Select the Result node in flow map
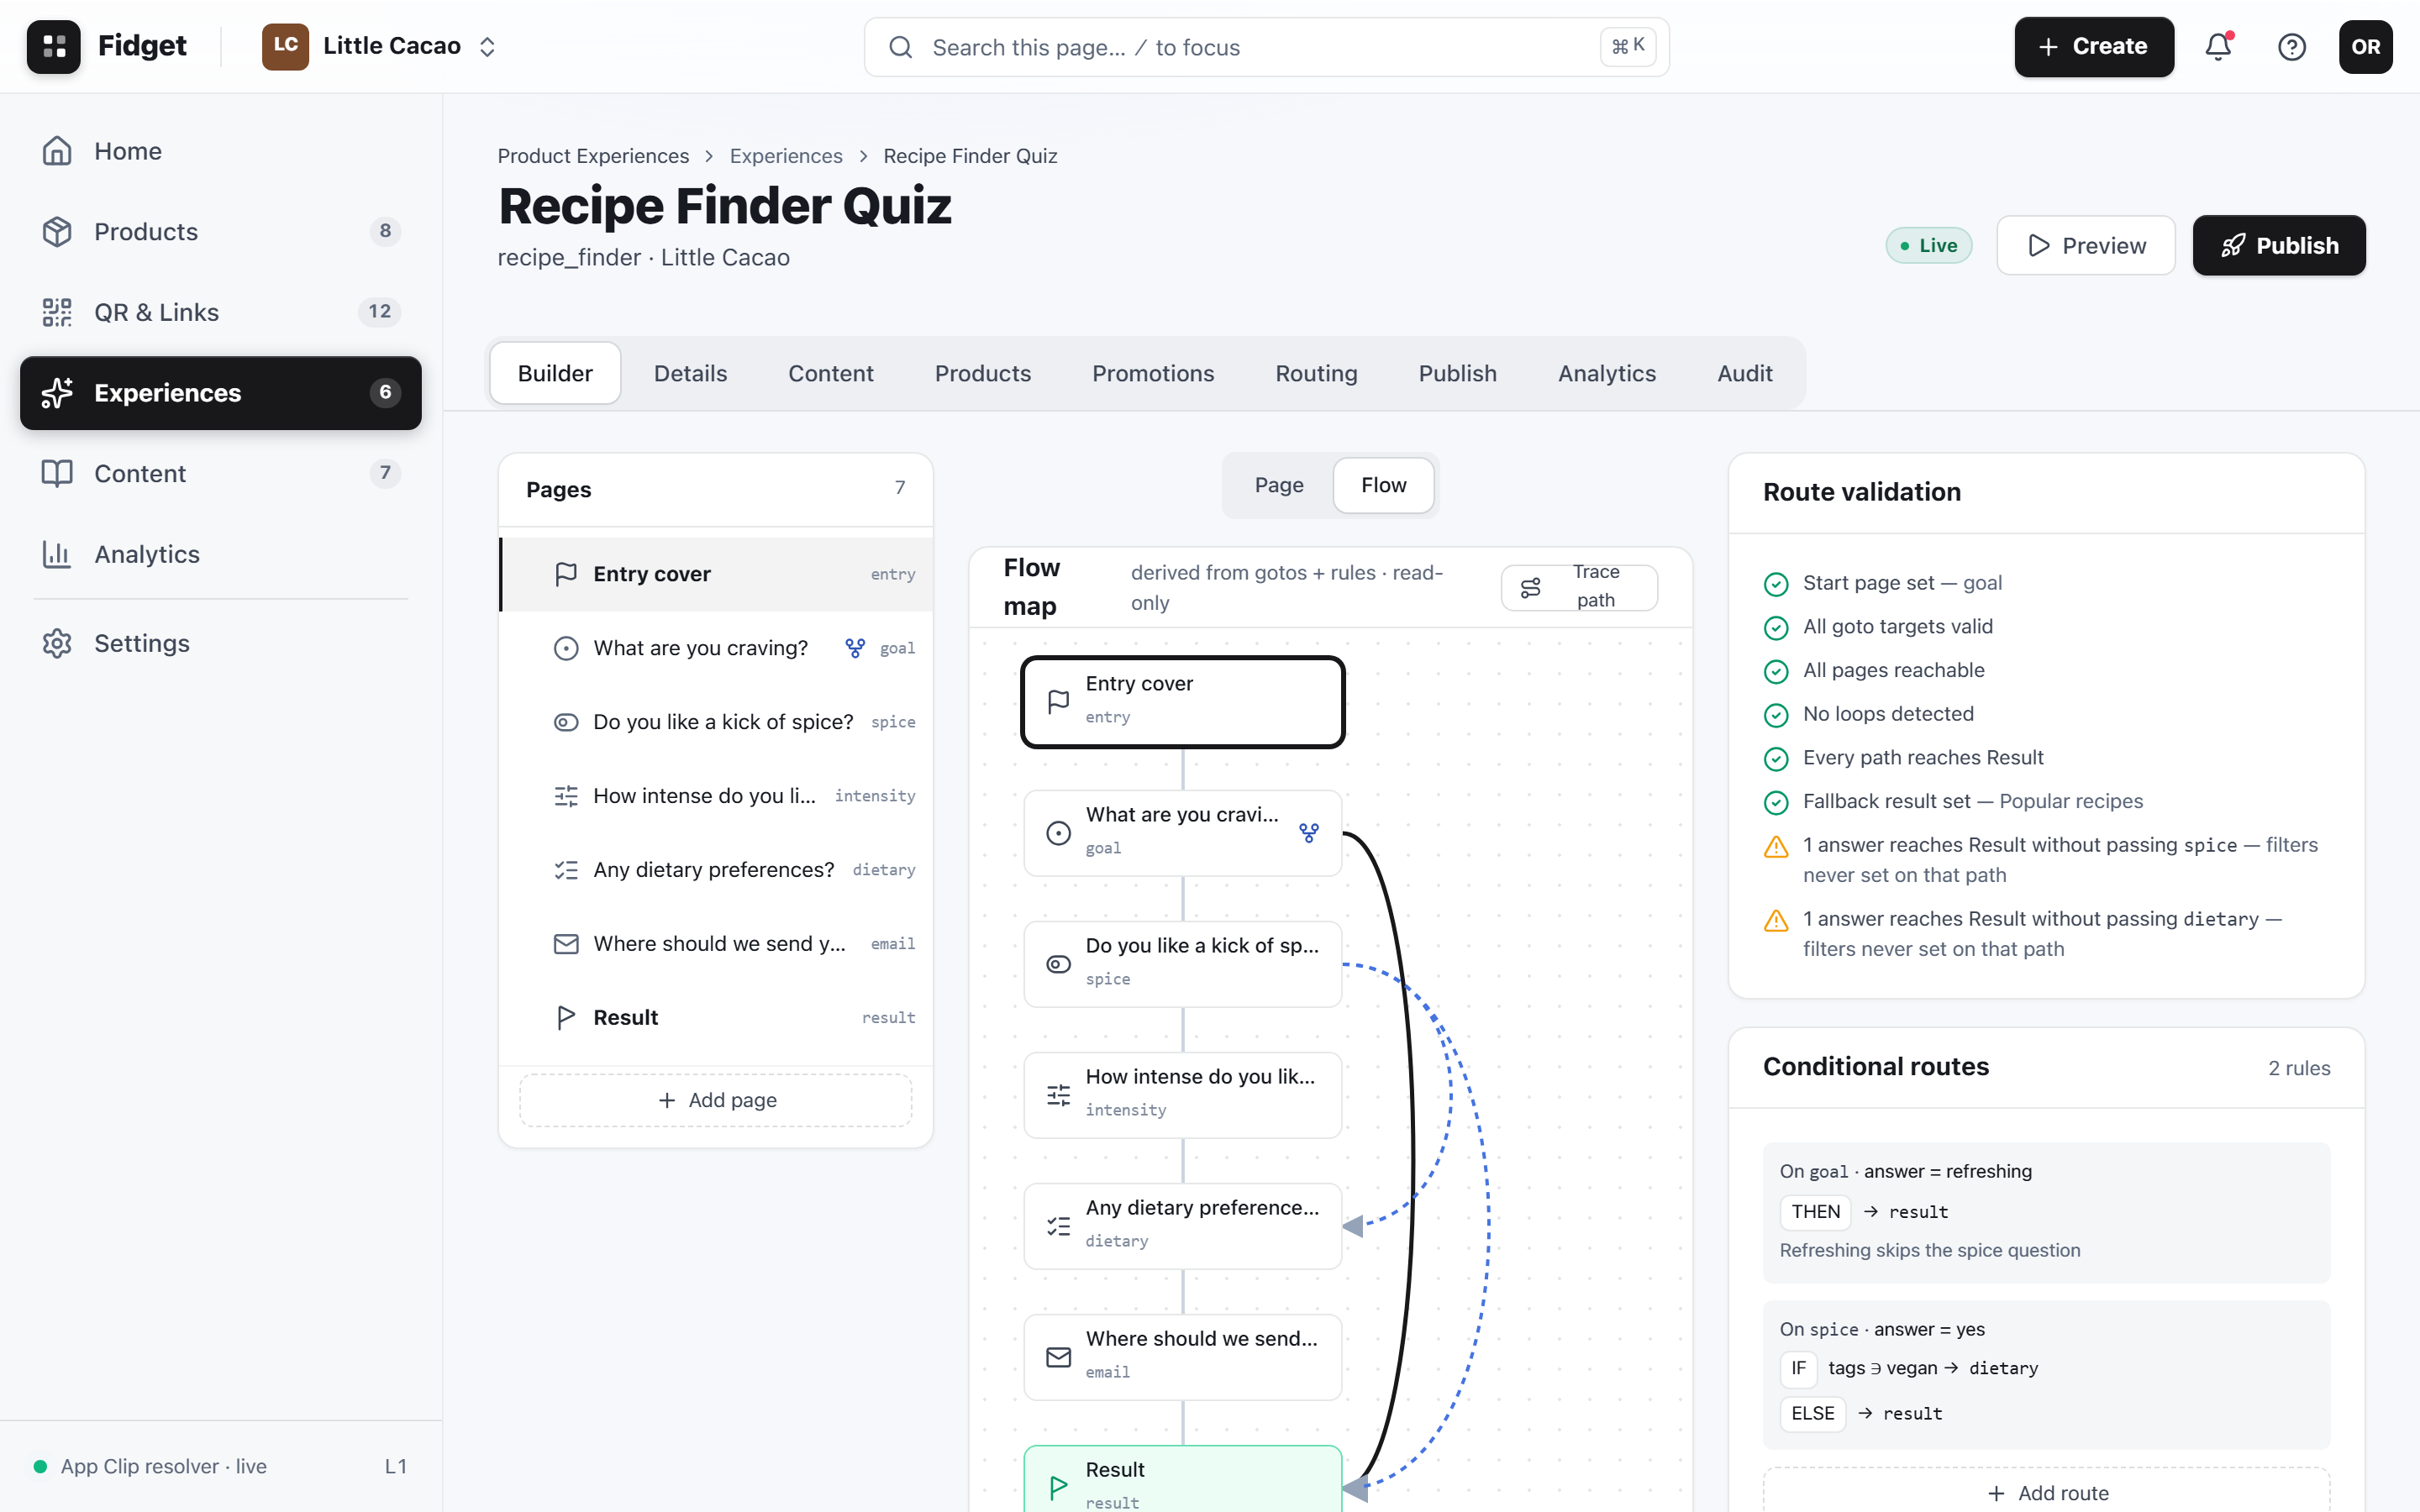2420x1512 pixels. (1182, 1480)
